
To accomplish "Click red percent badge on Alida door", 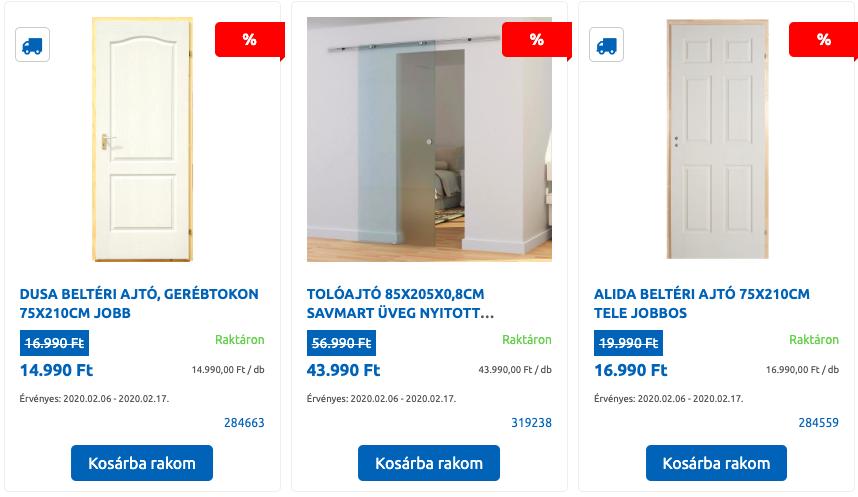I will (824, 40).
